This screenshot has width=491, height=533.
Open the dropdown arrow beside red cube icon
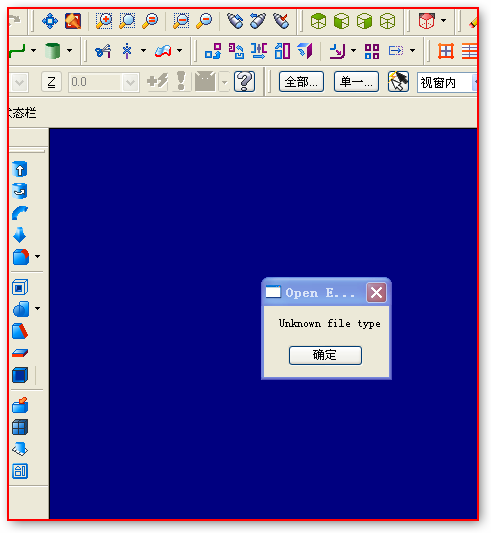[443, 20]
